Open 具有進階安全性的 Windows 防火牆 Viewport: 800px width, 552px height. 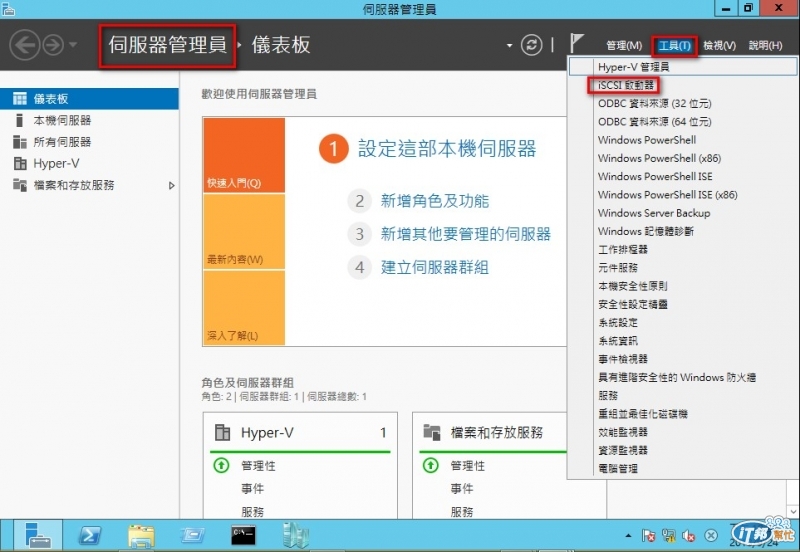point(683,378)
